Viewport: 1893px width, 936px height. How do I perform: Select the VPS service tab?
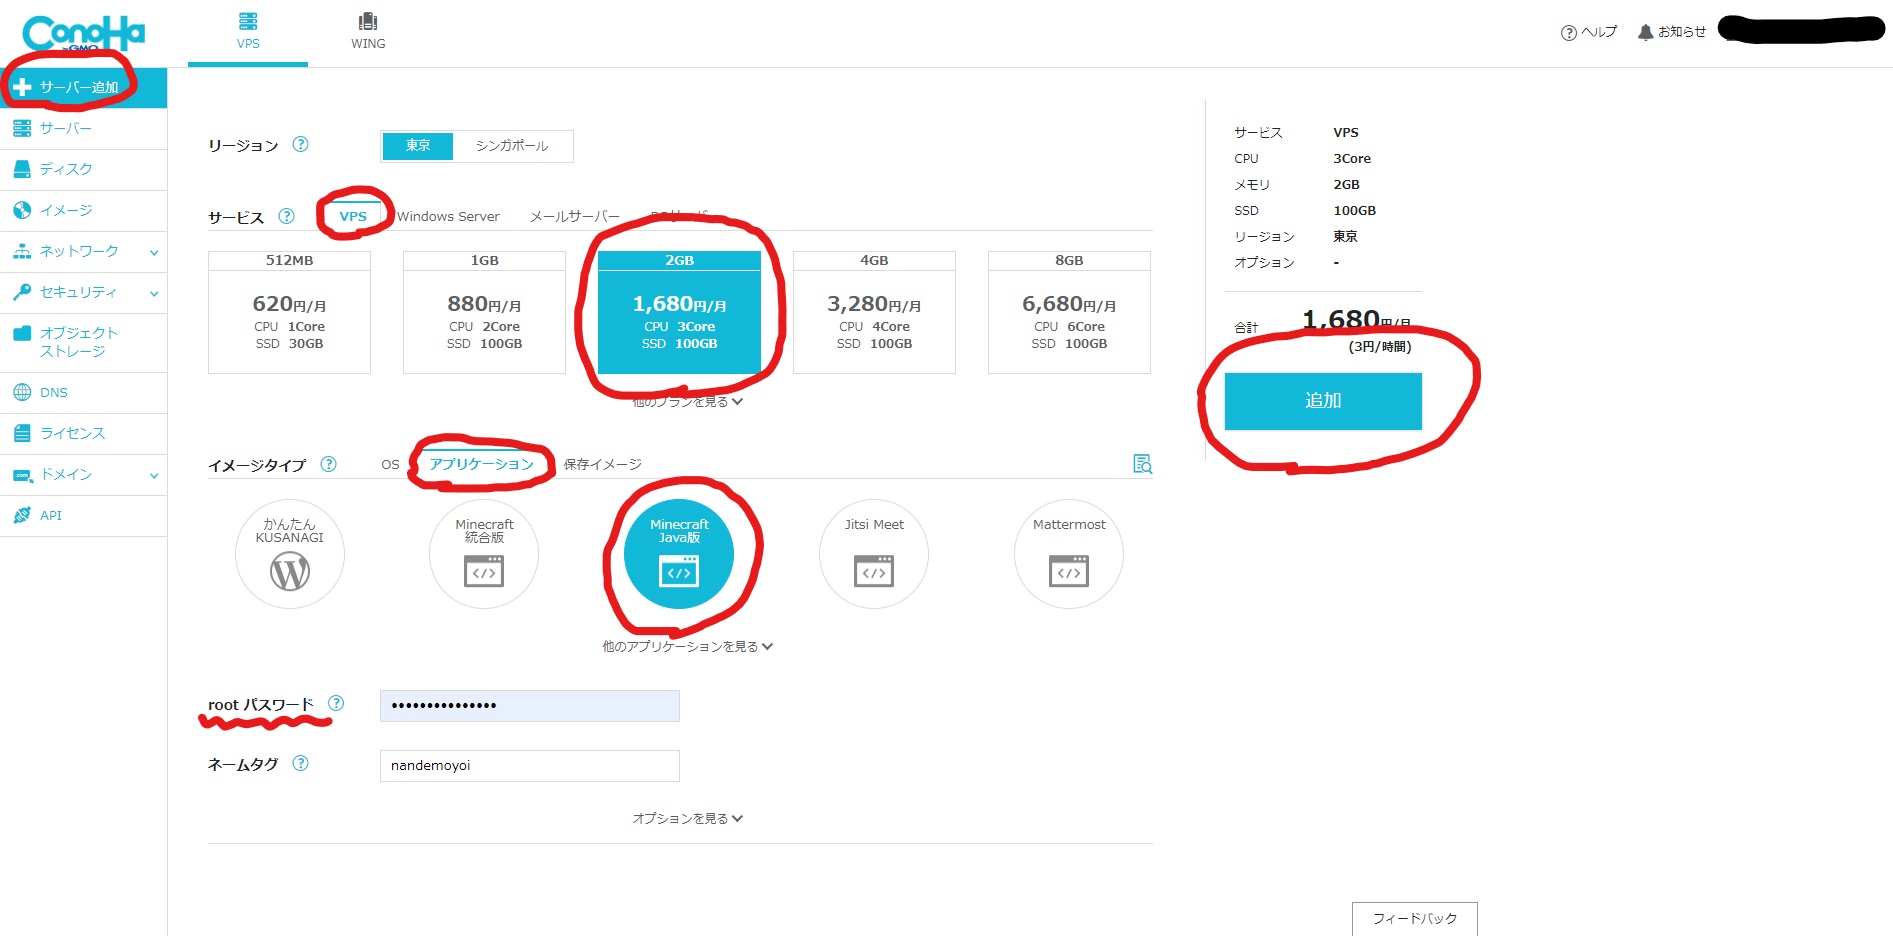coord(353,216)
